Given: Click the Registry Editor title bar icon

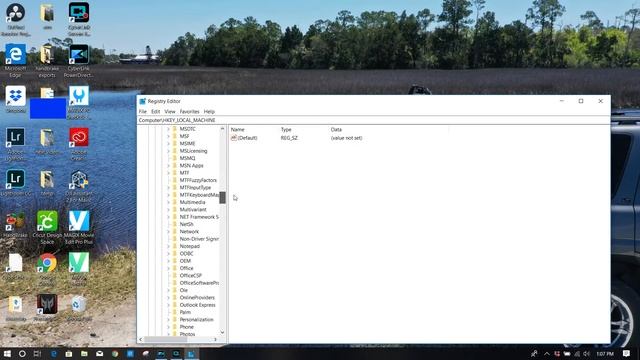Looking at the screenshot, I should (142, 101).
